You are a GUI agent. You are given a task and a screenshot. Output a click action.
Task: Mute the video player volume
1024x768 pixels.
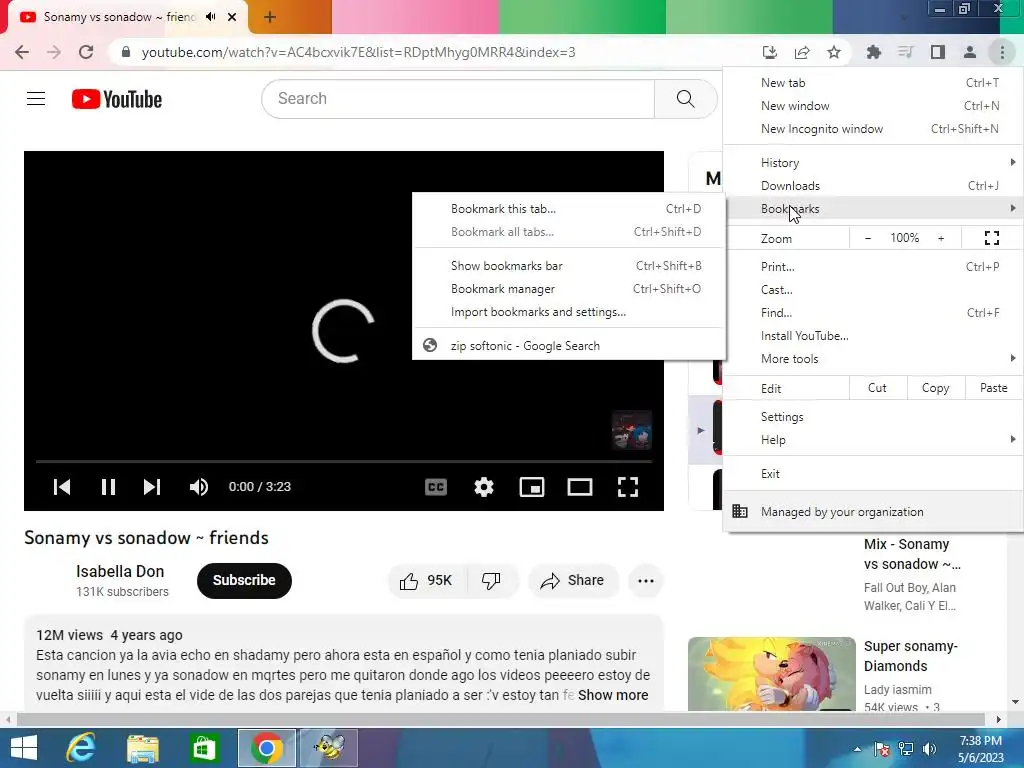[x=199, y=487]
